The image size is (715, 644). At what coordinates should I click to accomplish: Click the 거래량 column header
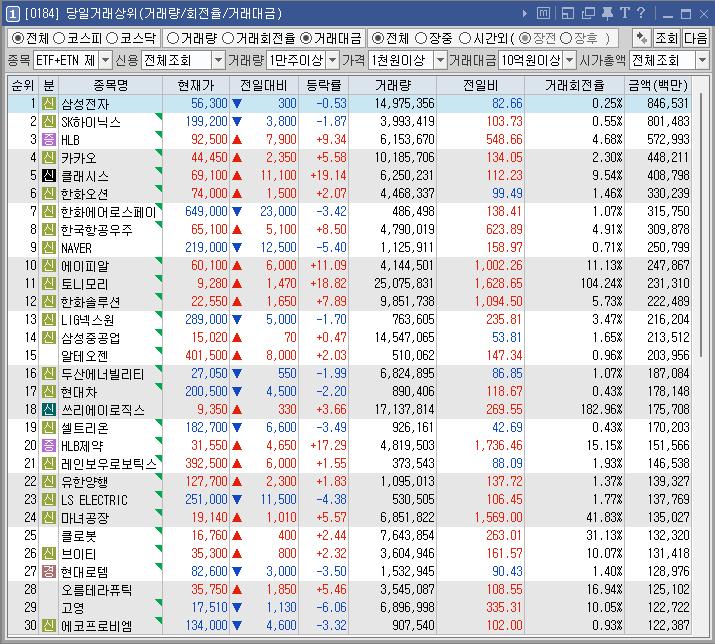tap(392, 85)
